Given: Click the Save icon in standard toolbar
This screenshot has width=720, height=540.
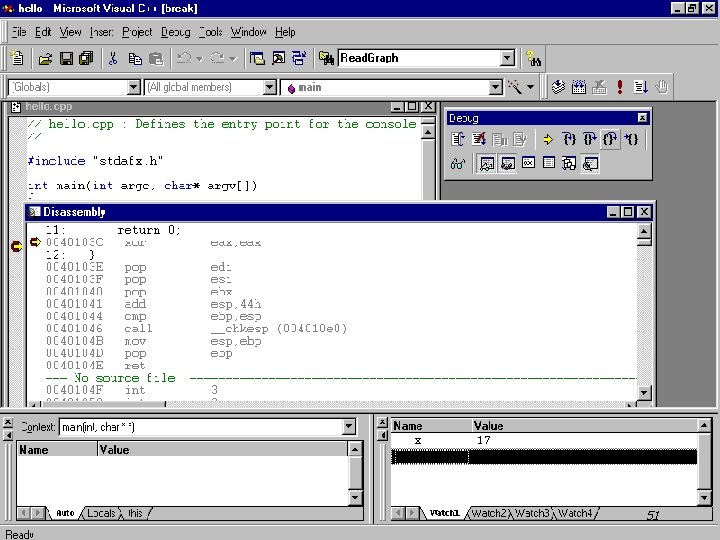Looking at the screenshot, I should tap(66, 58).
